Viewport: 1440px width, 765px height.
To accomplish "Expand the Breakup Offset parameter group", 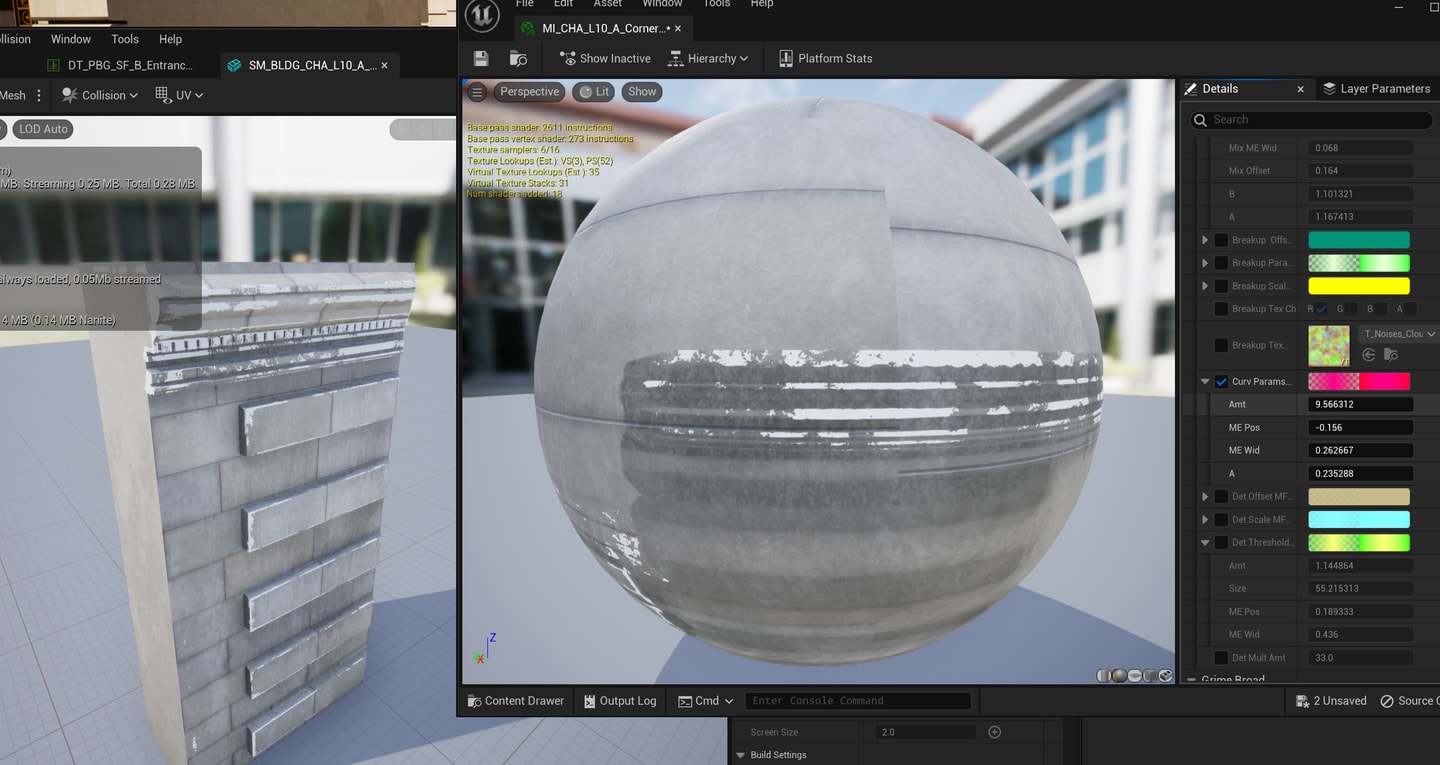I will [1205, 240].
